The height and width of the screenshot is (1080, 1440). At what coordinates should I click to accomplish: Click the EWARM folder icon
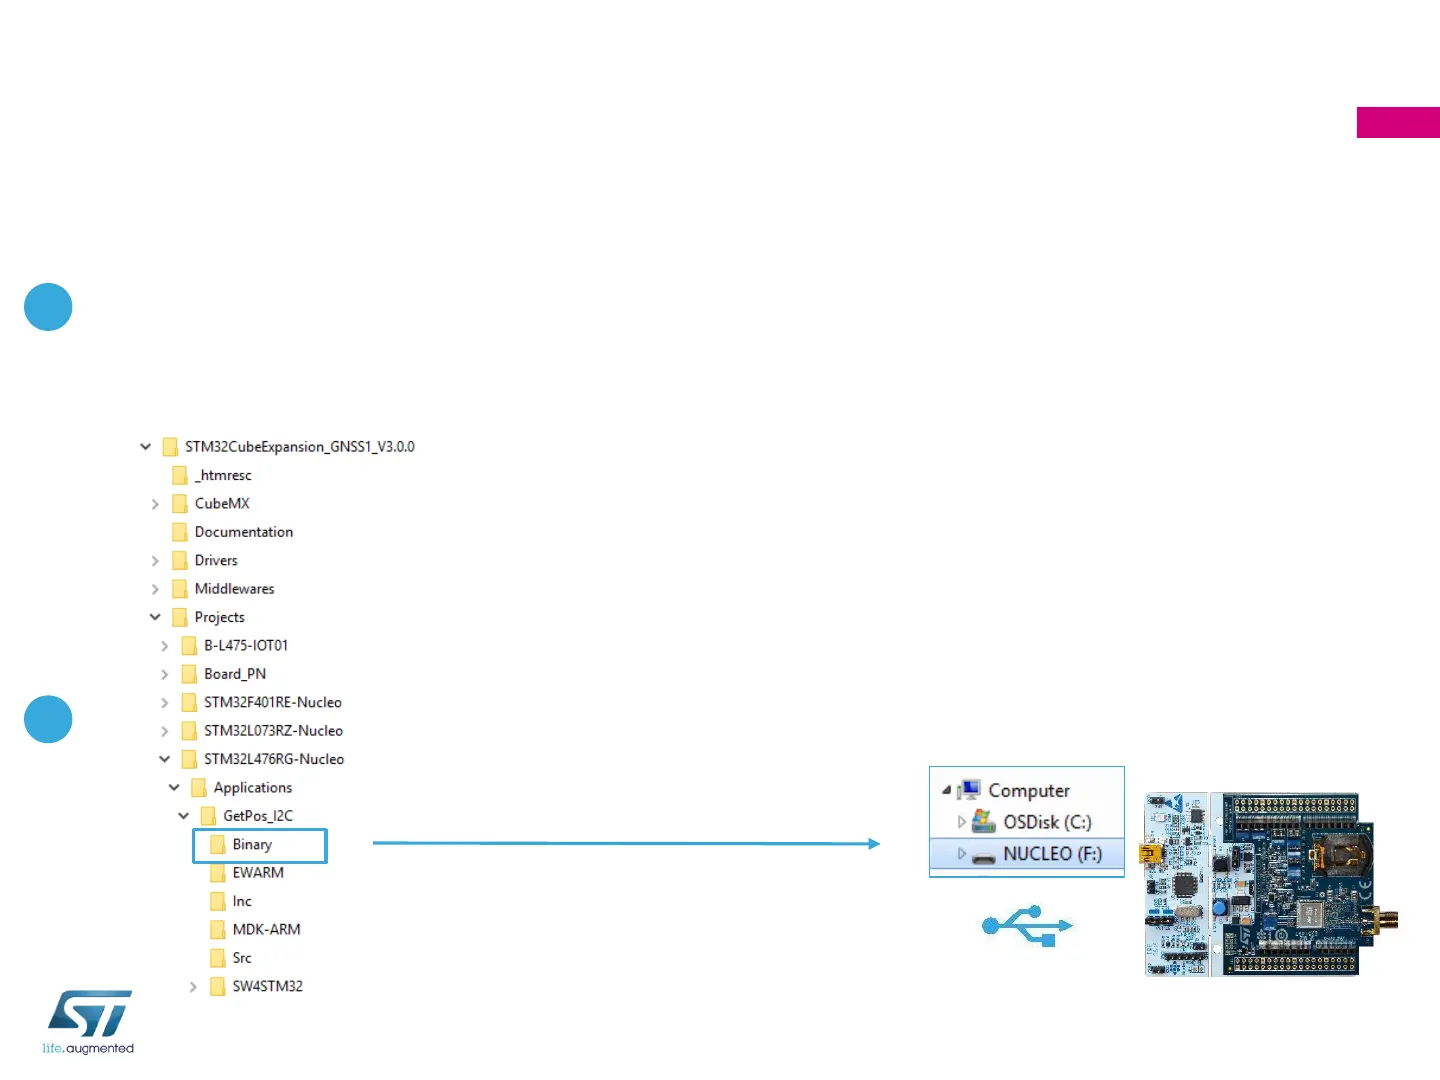click(x=218, y=873)
